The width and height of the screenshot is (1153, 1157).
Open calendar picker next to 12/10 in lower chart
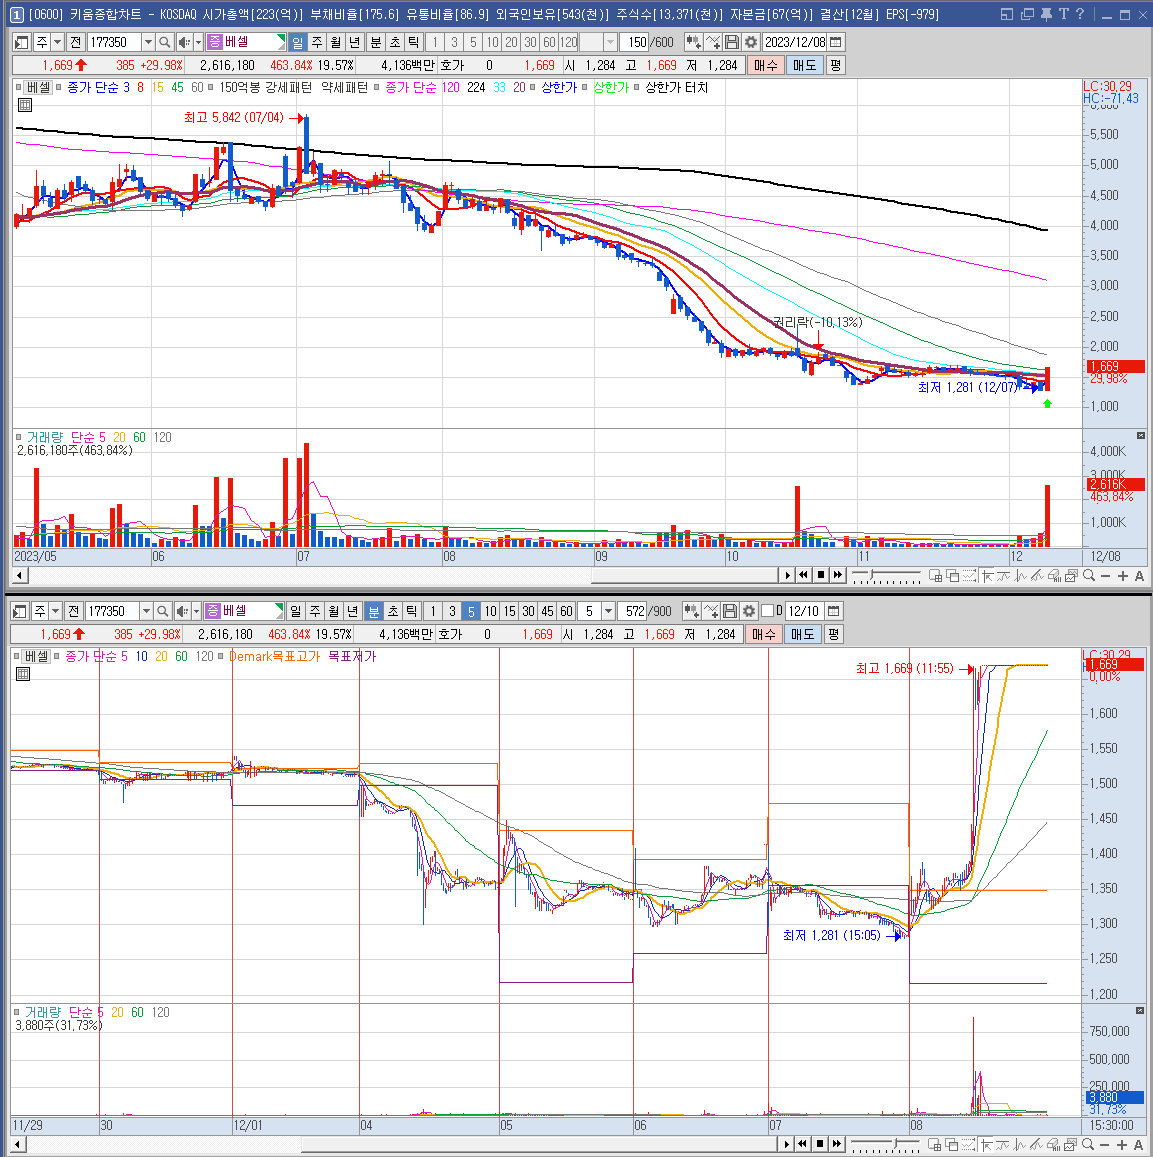coord(833,611)
